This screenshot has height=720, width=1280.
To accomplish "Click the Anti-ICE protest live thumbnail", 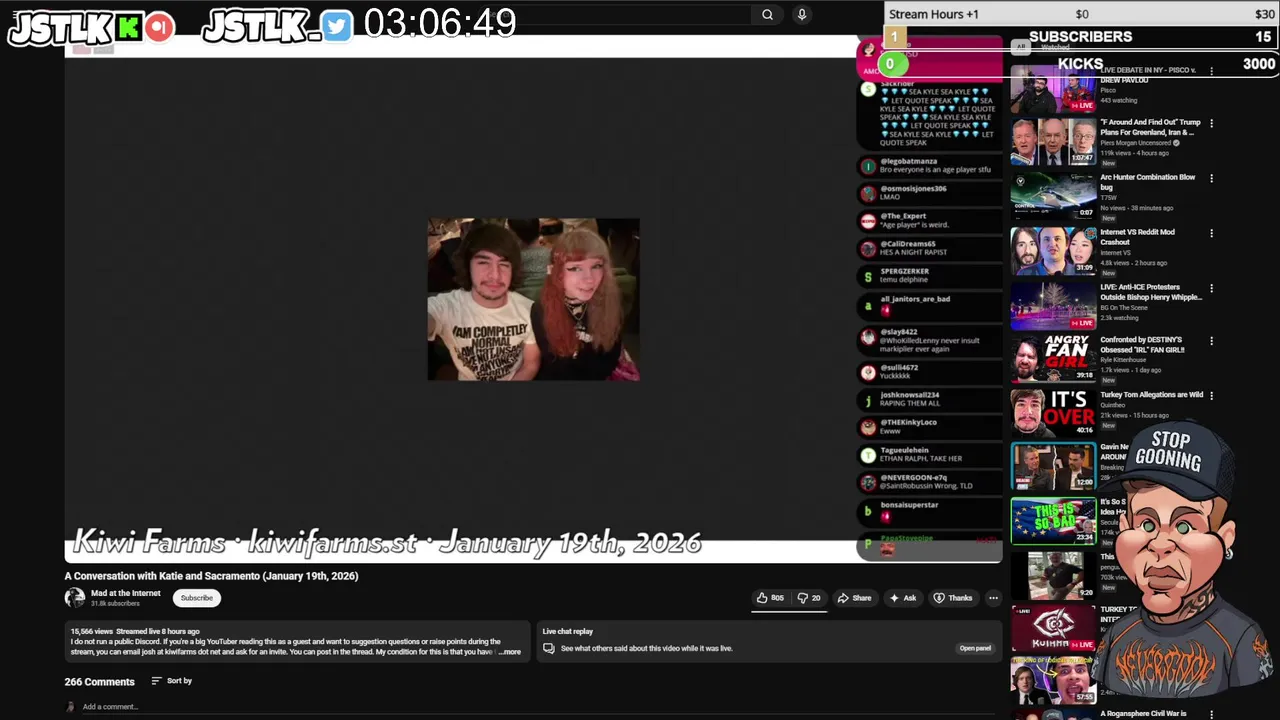I will click(1053, 305).
